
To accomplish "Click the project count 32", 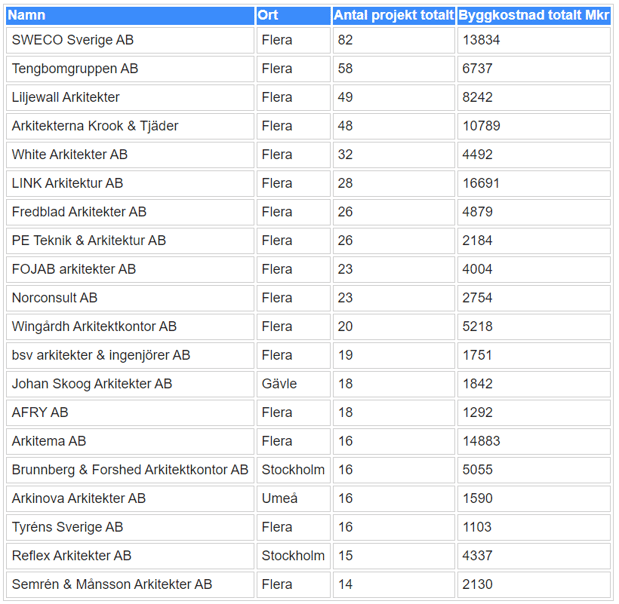I will coord(394,155).
